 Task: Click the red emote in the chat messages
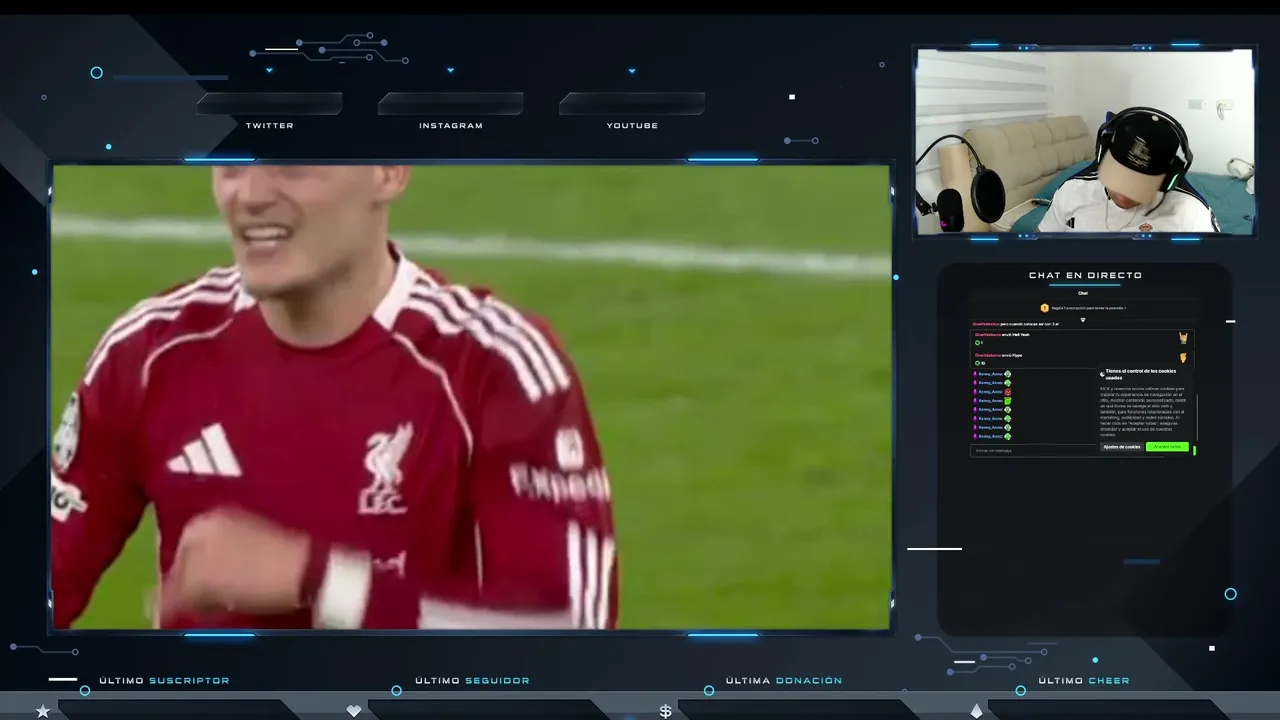(1007, 392)
